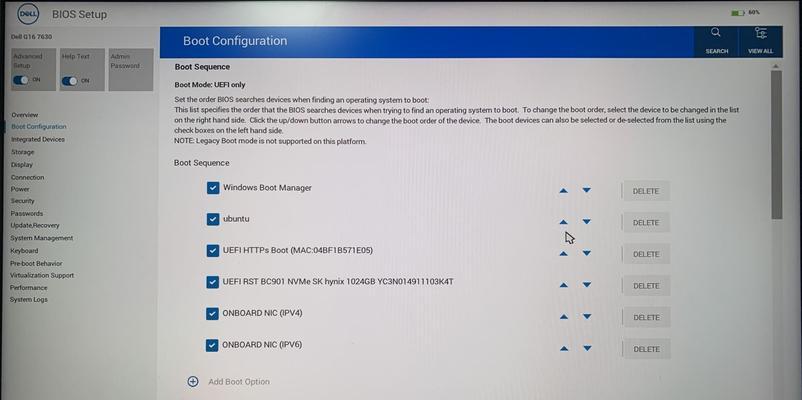Move UEFI RST BC901 NVMe entry down
802x400 pixels.
[587, 285]
